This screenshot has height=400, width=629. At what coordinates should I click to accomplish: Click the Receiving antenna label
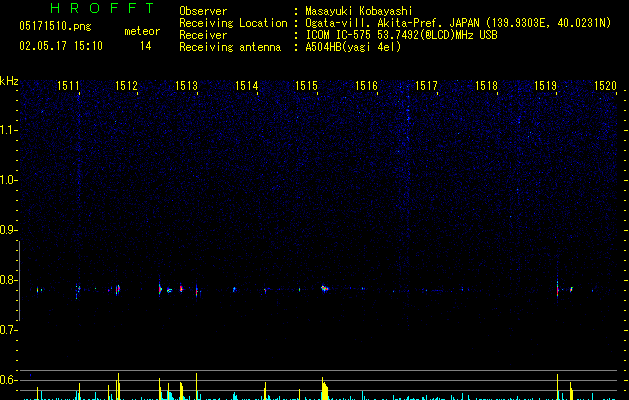click(230, 47)
